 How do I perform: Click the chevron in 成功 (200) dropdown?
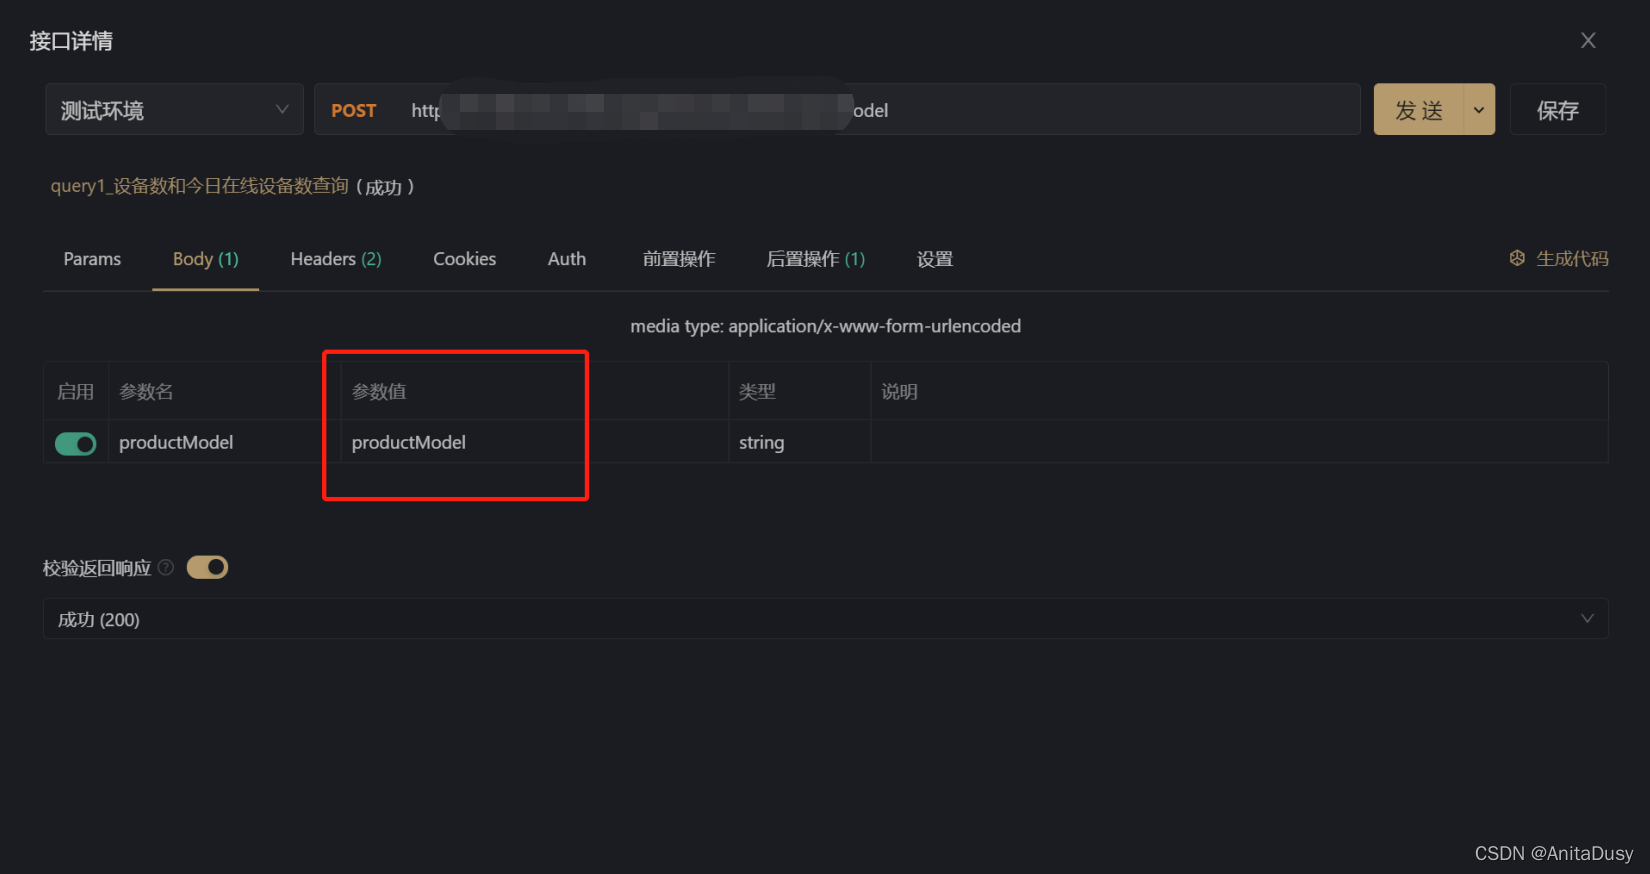(1587, 619)
